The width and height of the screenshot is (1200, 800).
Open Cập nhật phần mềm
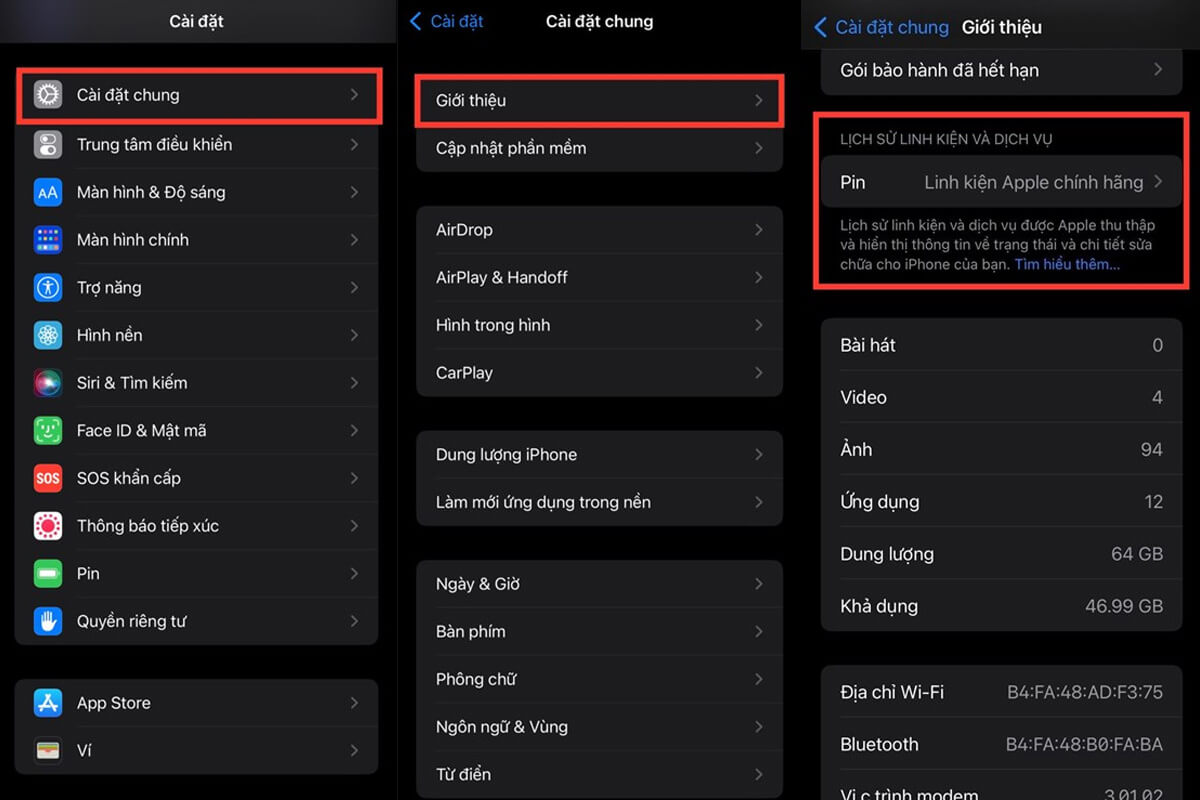[x=599, y=148]
